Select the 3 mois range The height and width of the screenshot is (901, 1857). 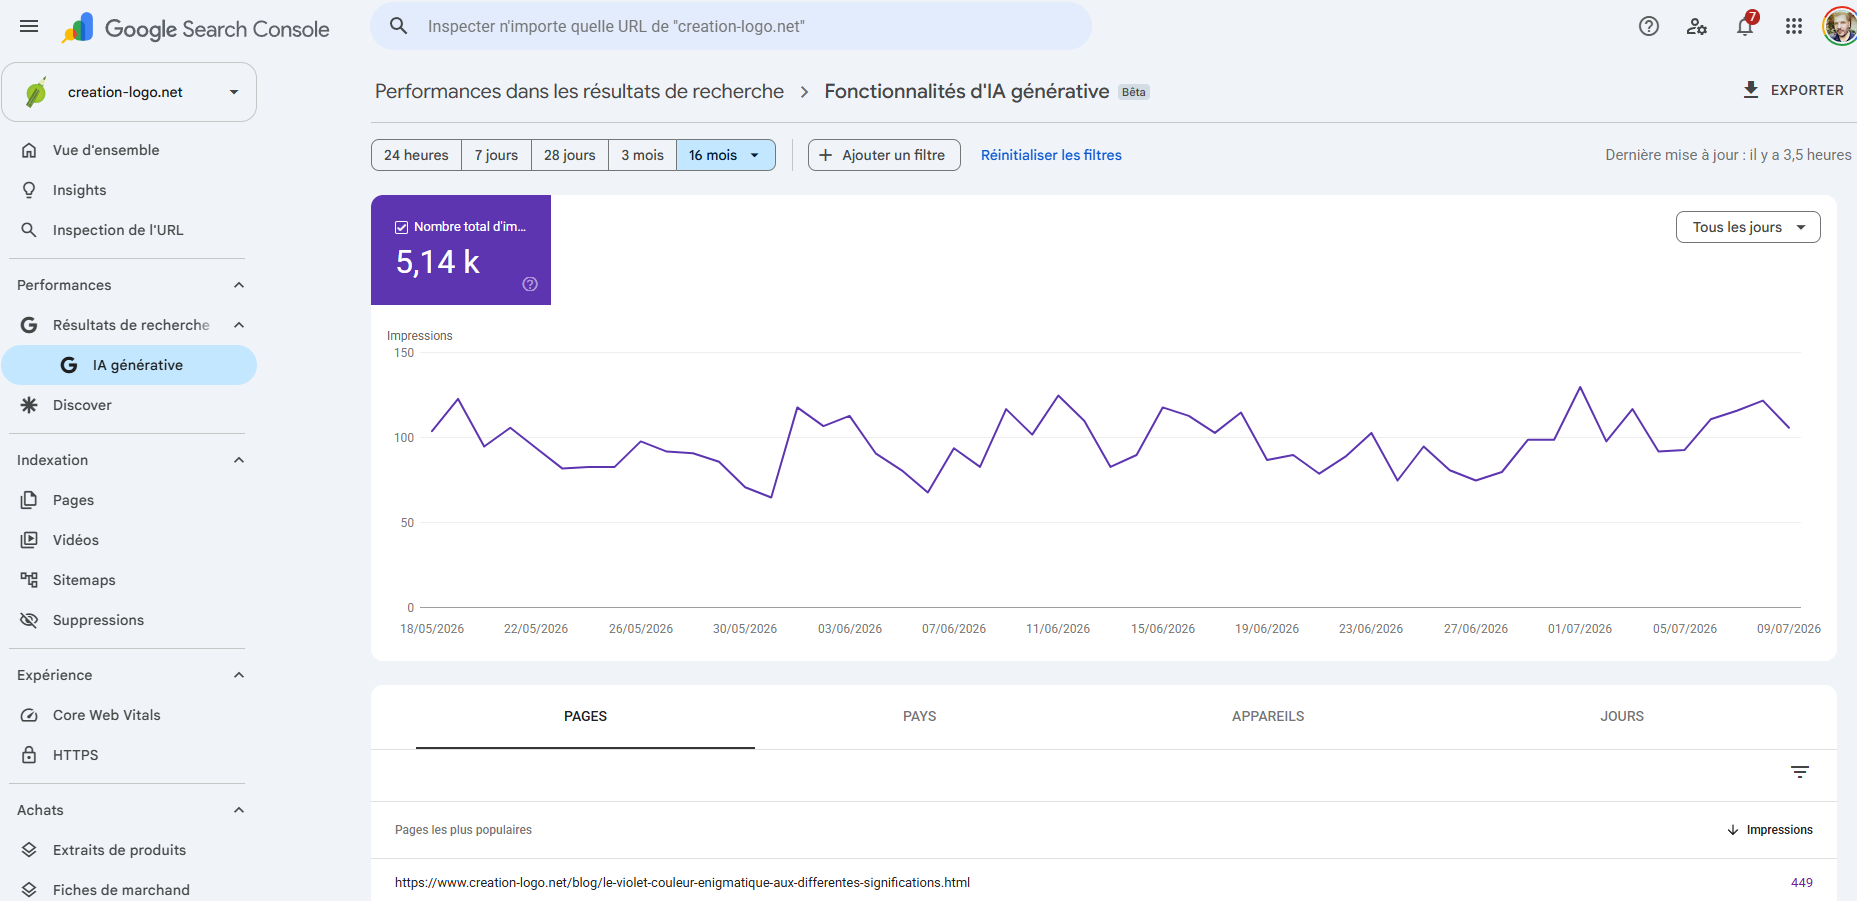pyautogui.click(x=642, y=155)
